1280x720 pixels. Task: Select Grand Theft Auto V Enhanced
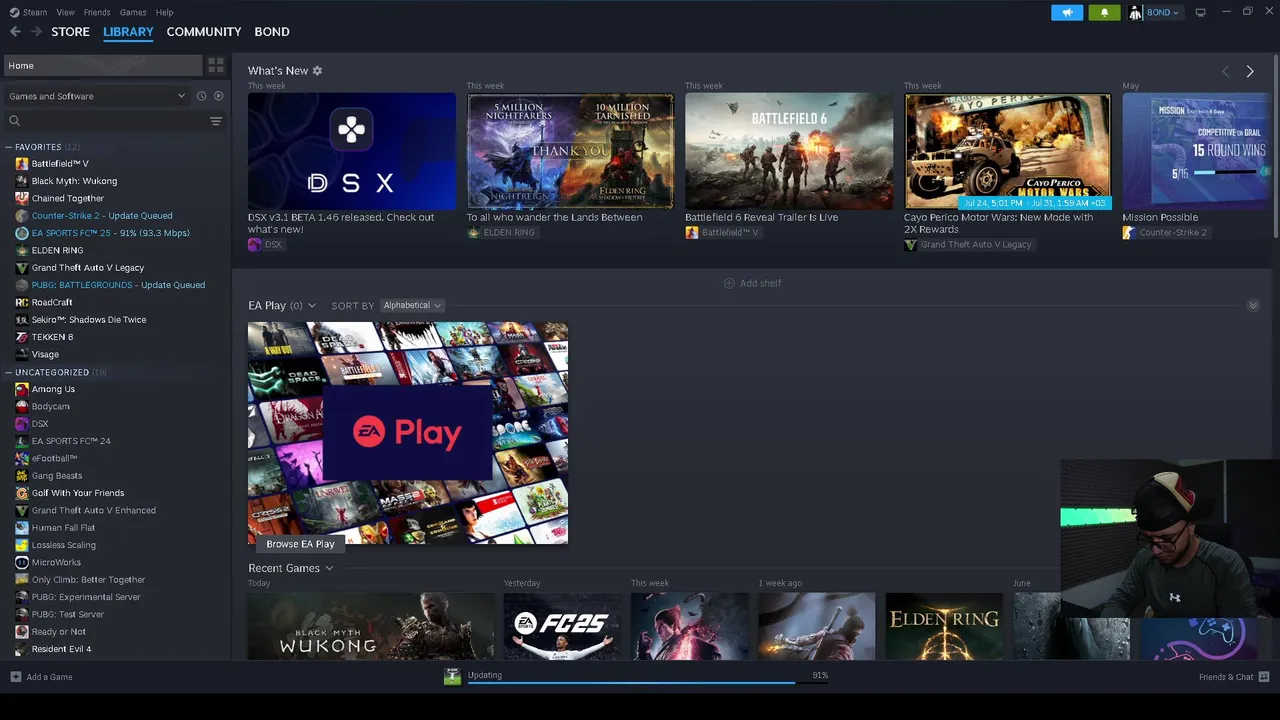pos(93,510)
